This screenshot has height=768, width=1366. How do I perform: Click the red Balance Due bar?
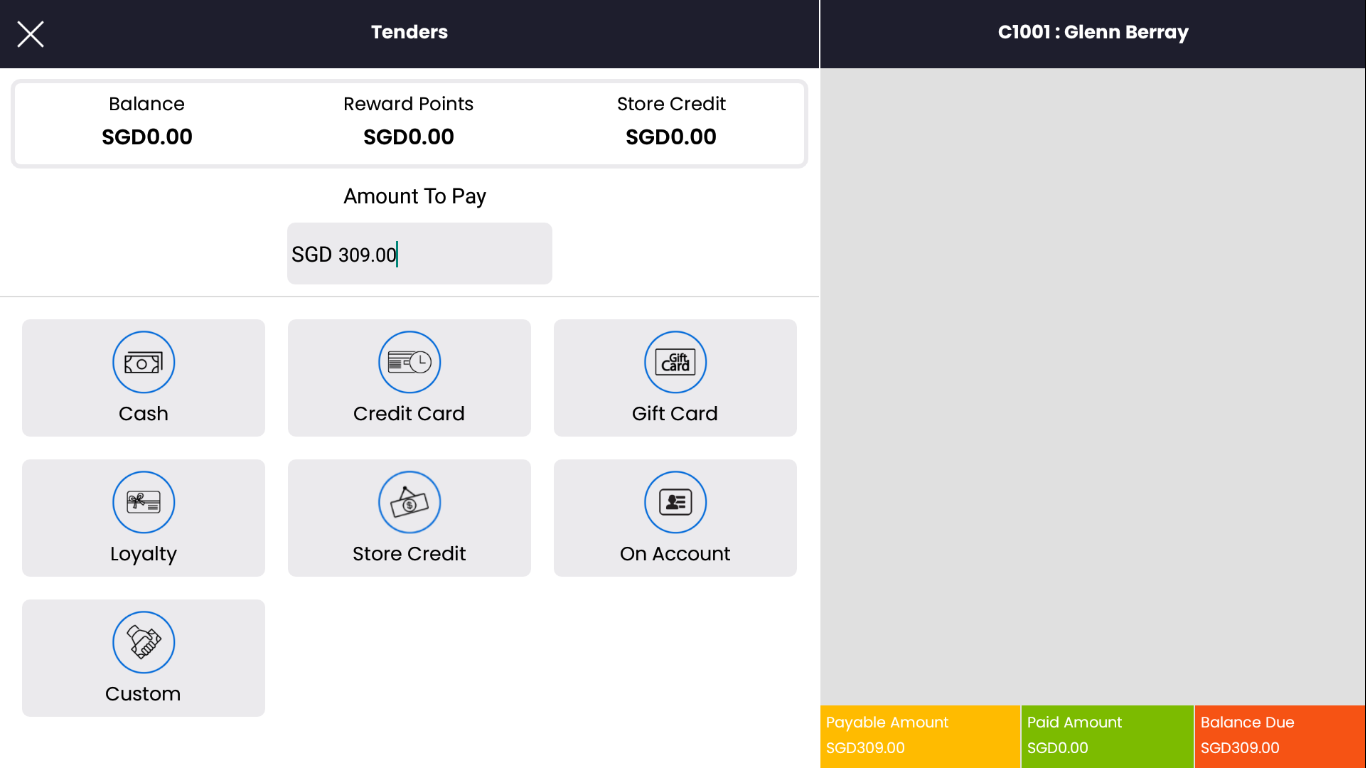[1280, 736]
